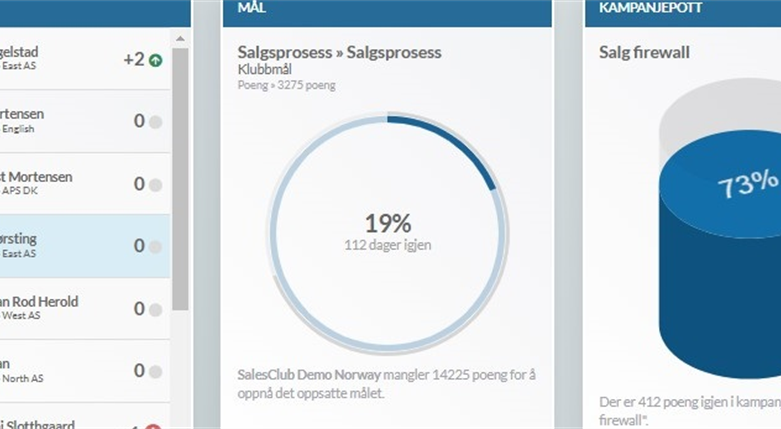Click the 73% cylinder pot chart
This screenshot has width=781, height=429.
point(720,229)
